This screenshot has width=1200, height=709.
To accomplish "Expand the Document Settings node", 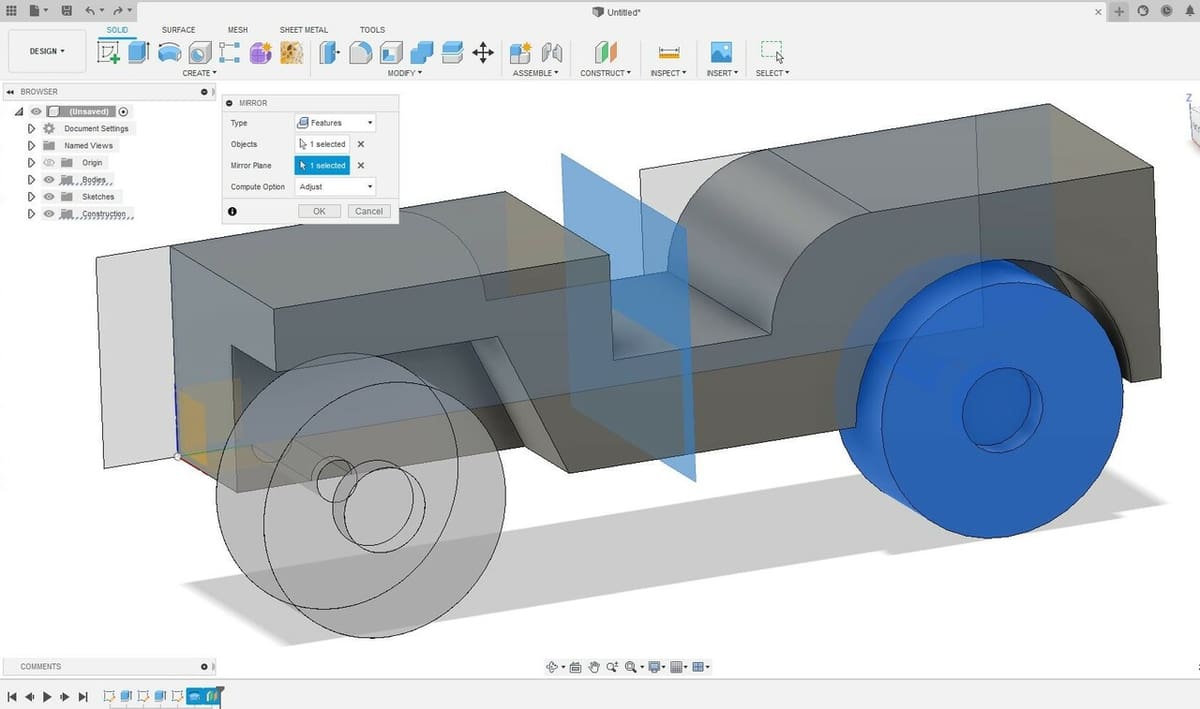I will 32,129.
